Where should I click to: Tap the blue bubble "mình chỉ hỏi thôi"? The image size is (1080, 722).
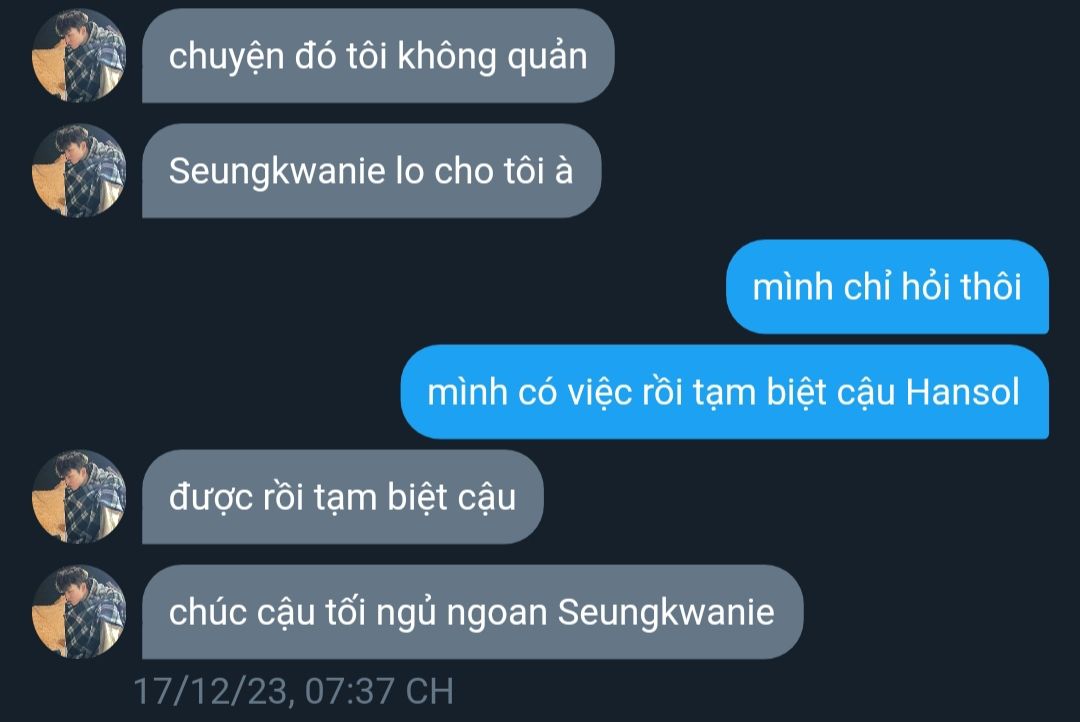(x=887, y=287)
